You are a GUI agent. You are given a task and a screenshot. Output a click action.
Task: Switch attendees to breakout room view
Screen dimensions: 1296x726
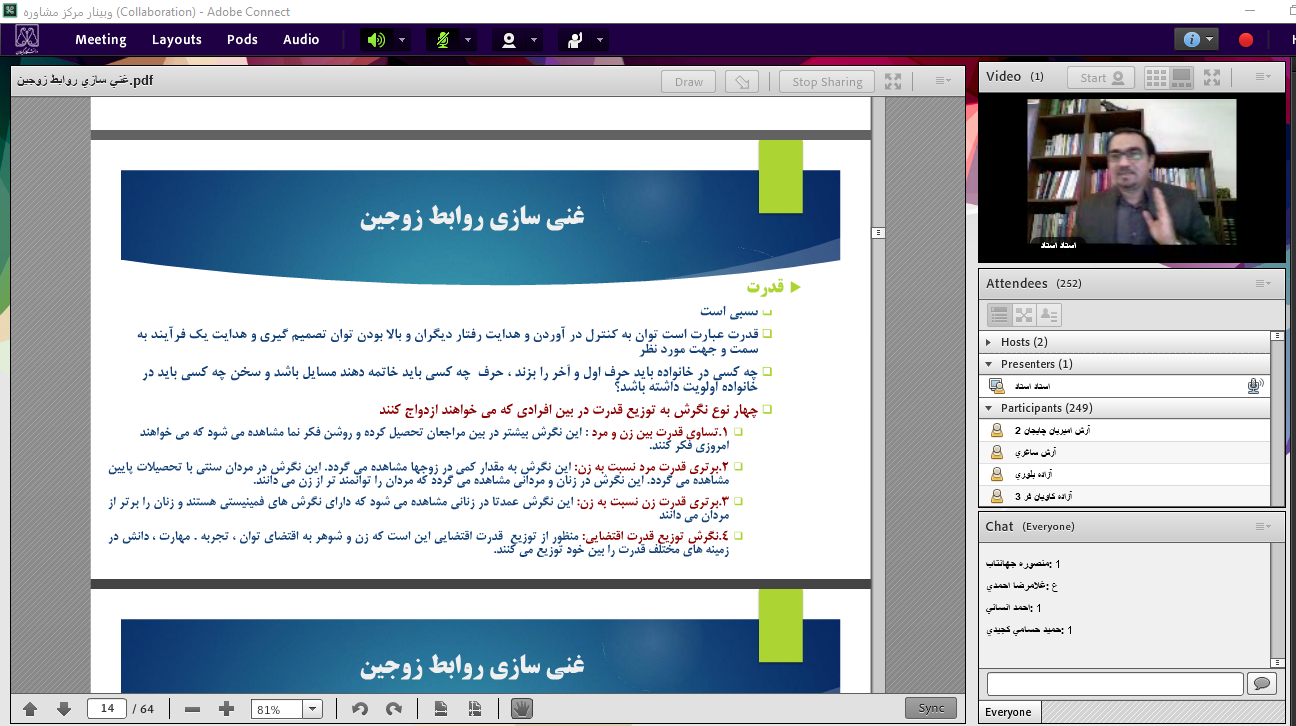click(1024, 315)
